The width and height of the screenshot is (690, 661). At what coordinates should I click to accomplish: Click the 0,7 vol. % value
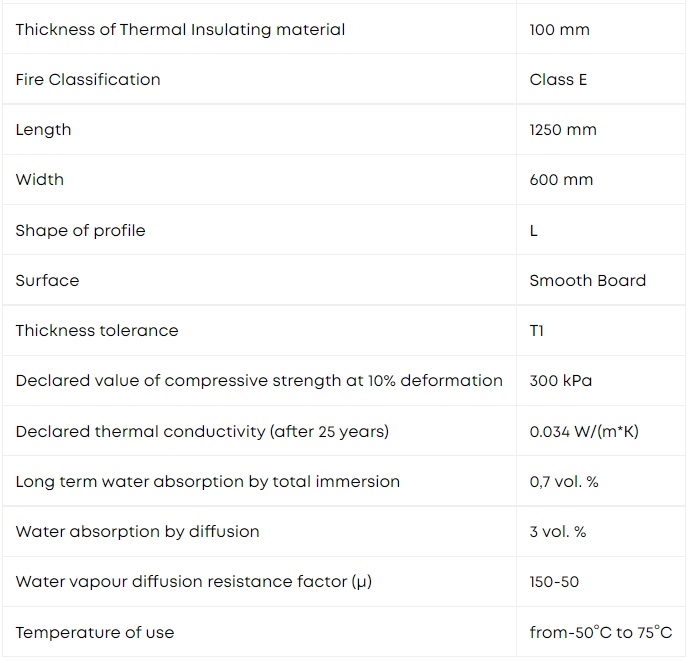[564, 482]
